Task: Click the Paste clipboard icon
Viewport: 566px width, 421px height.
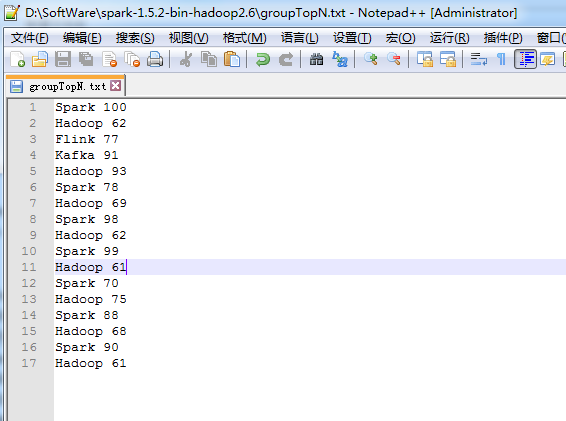Action: (232, 59)
